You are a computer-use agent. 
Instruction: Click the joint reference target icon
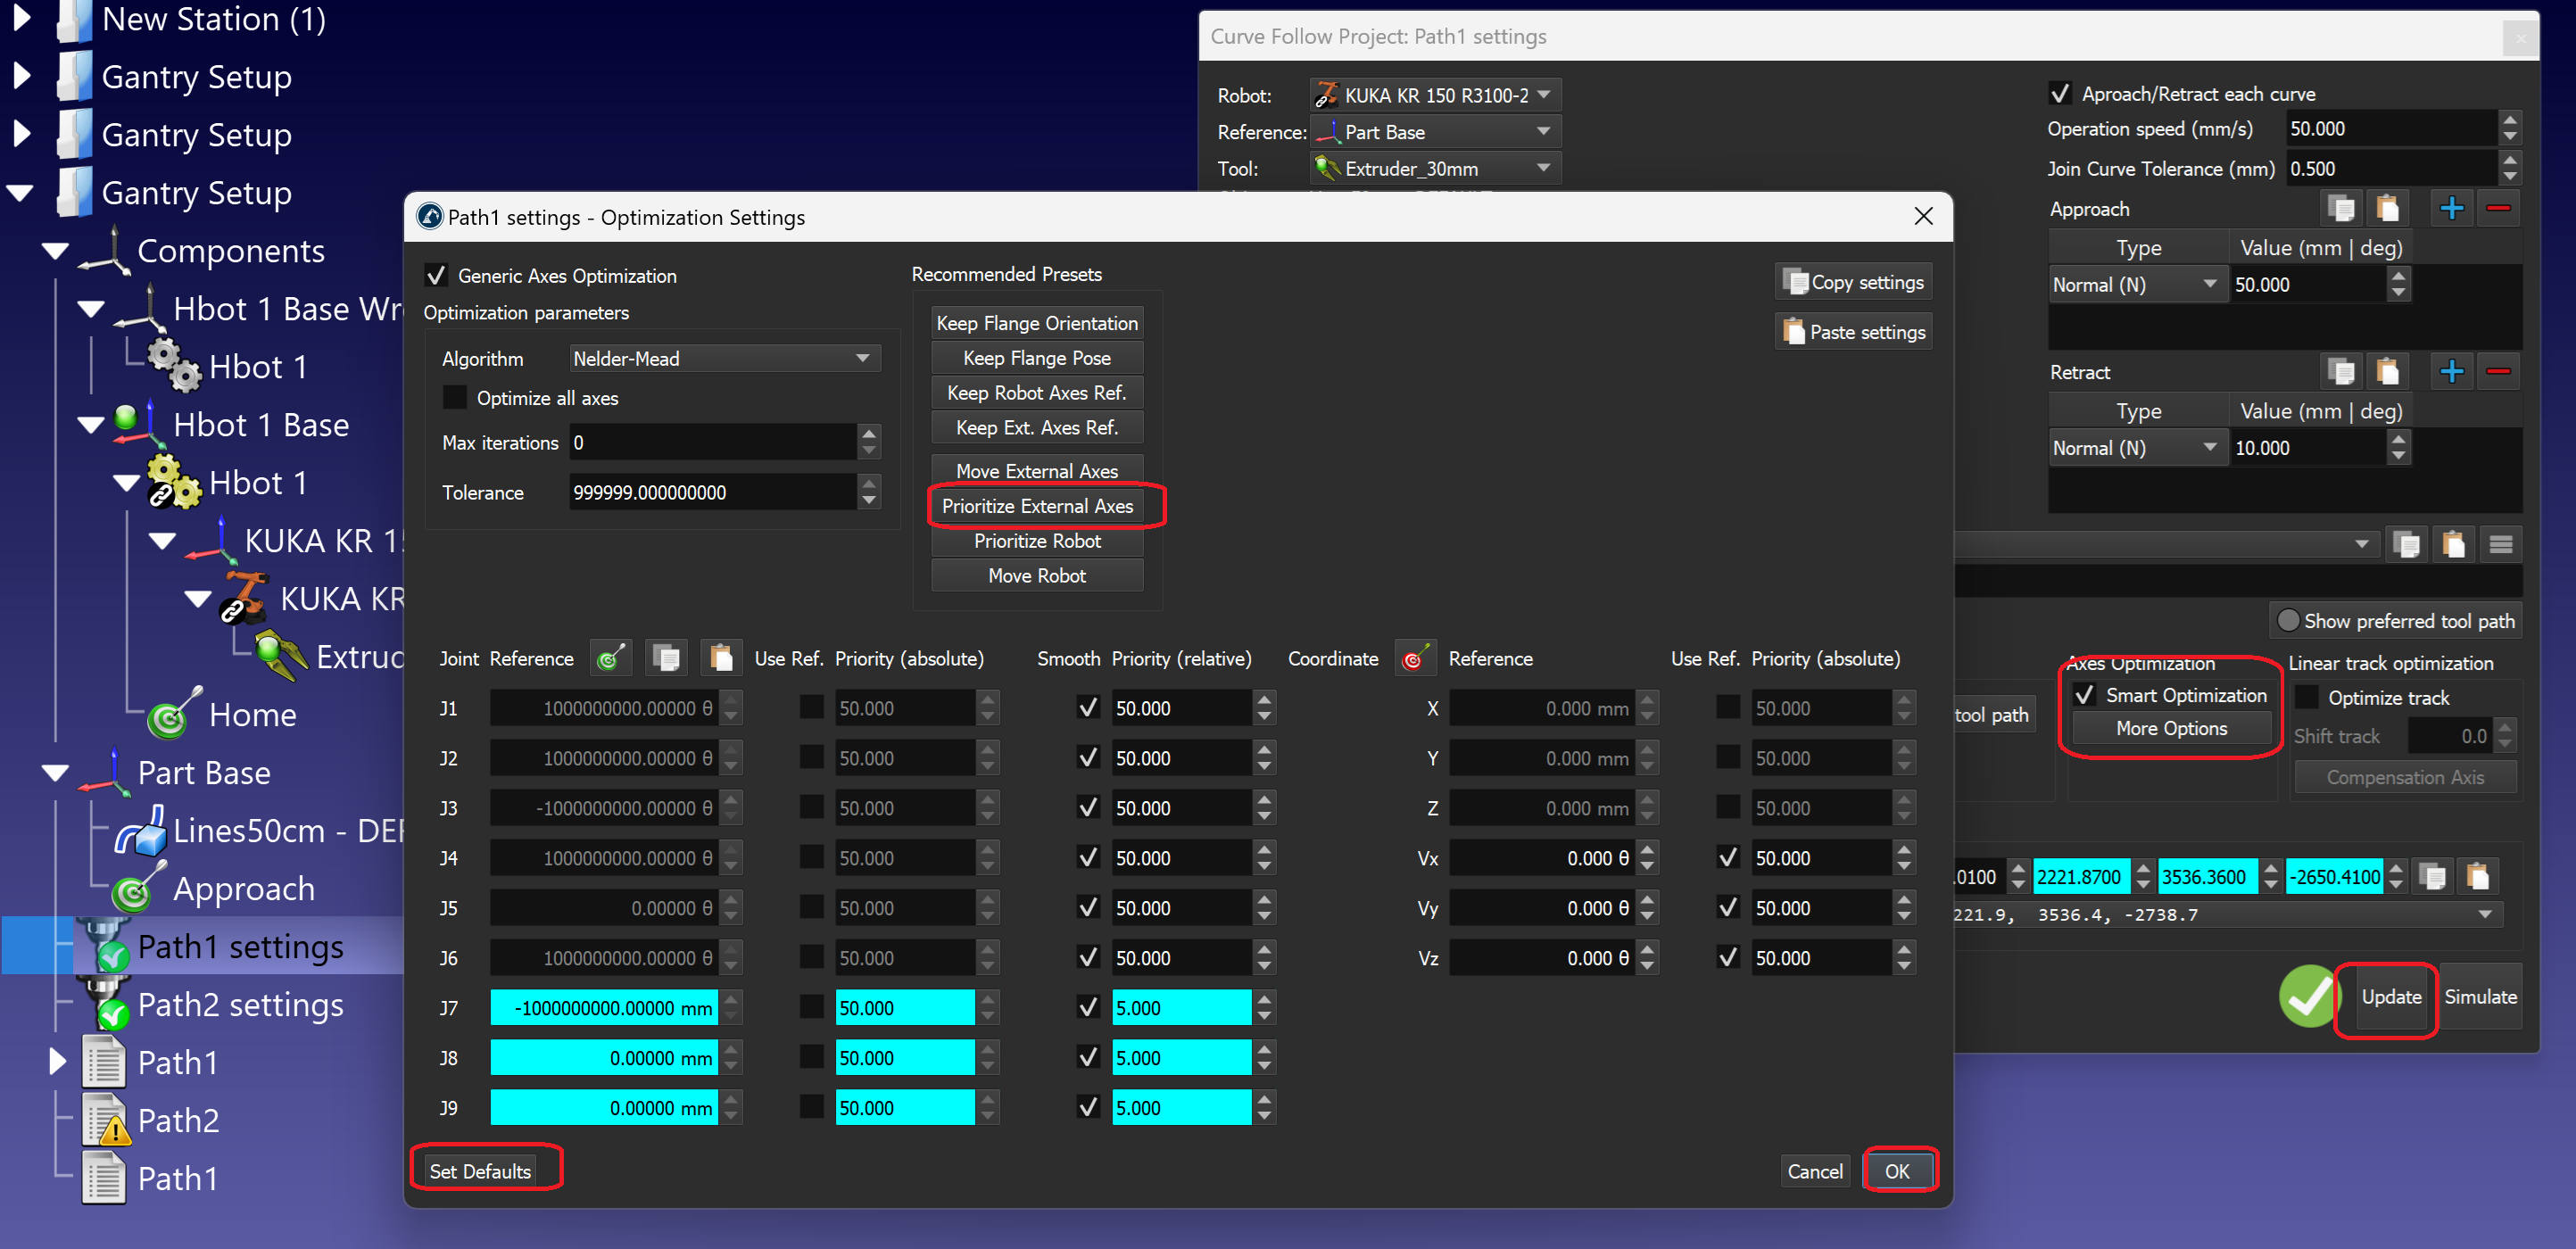[x=611, y=658]
